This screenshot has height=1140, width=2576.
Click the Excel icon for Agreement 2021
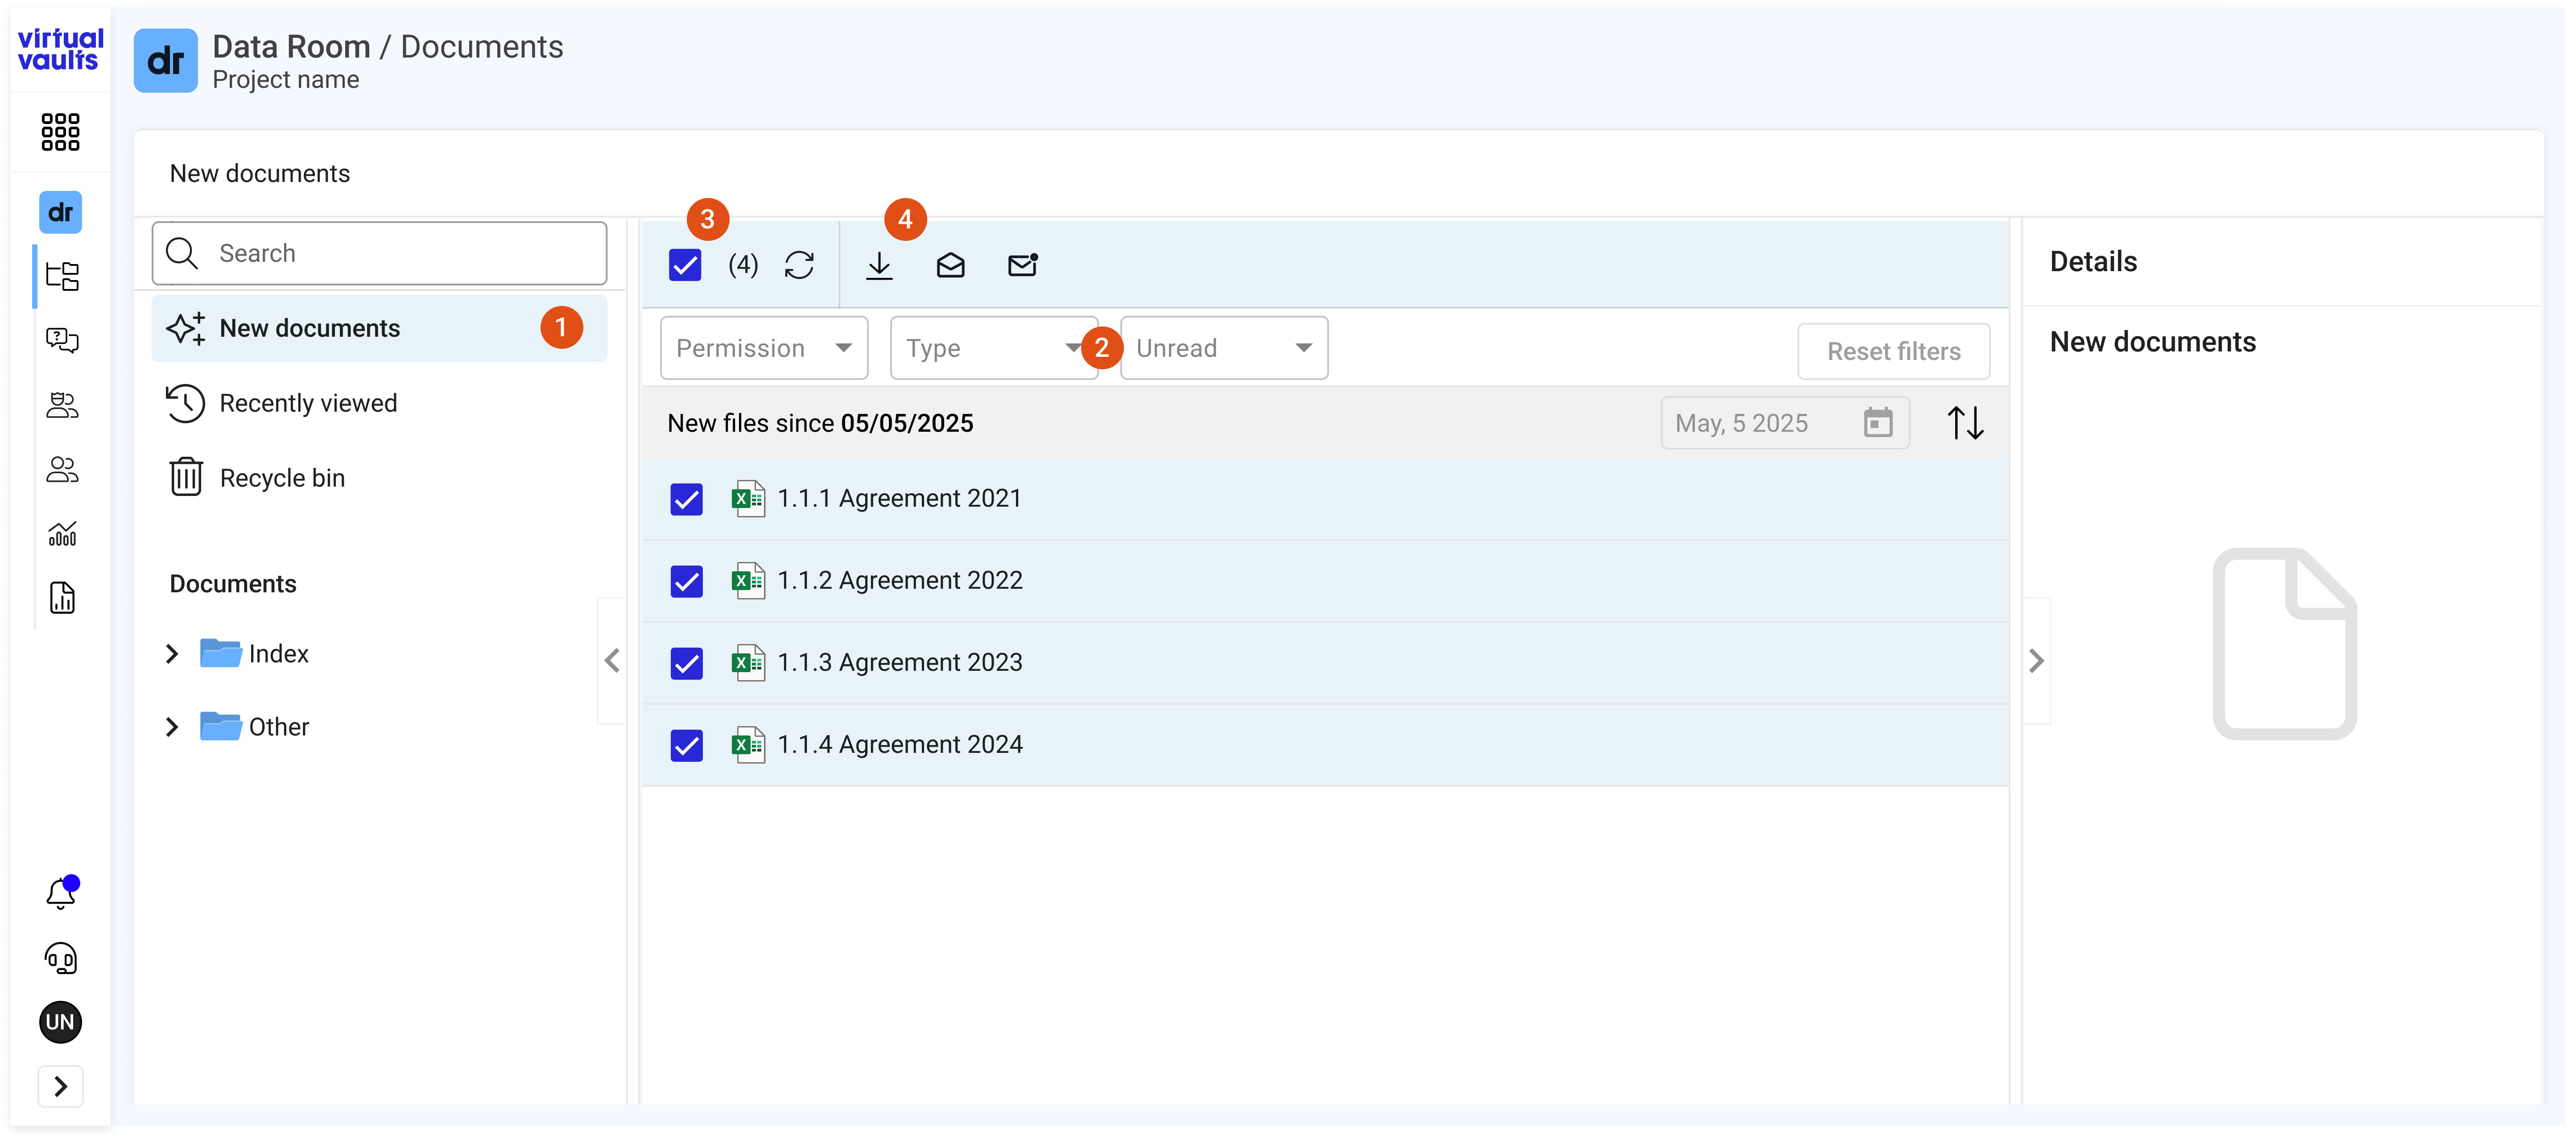(x=747, y=498)
